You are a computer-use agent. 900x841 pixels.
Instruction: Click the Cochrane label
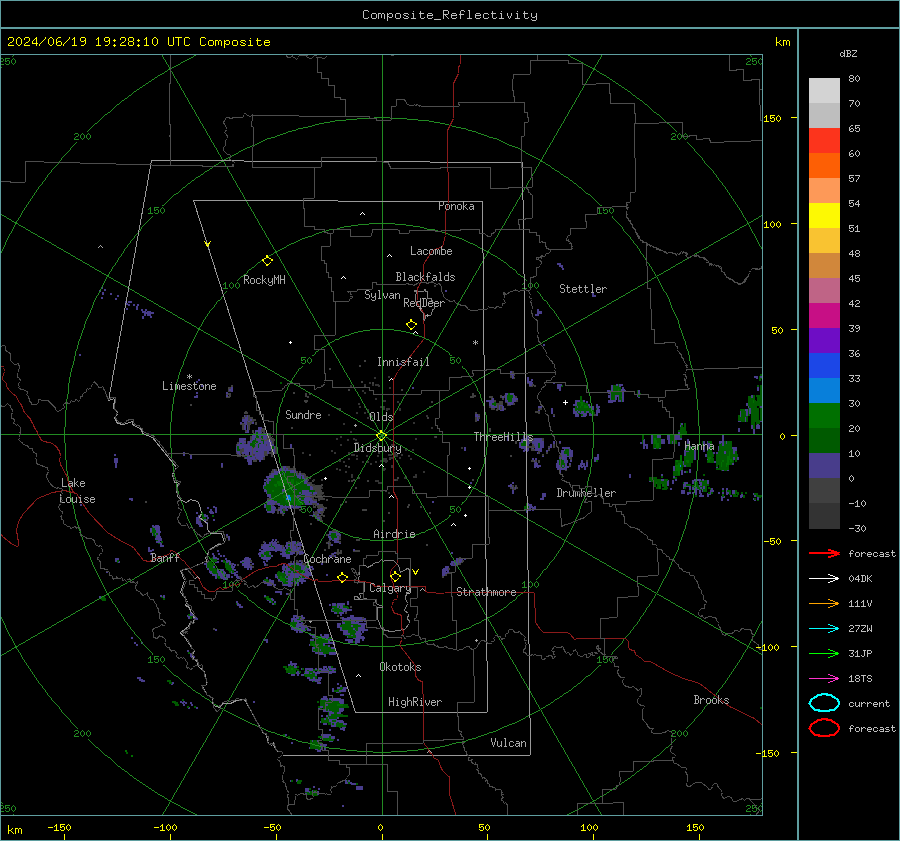(x=327, y=559)
